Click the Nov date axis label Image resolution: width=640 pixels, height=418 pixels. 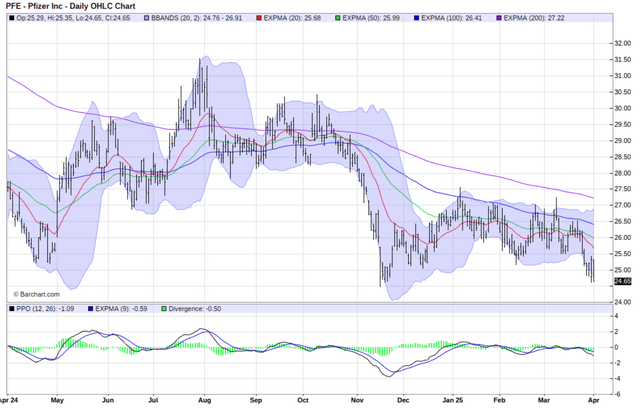(357, 400)
